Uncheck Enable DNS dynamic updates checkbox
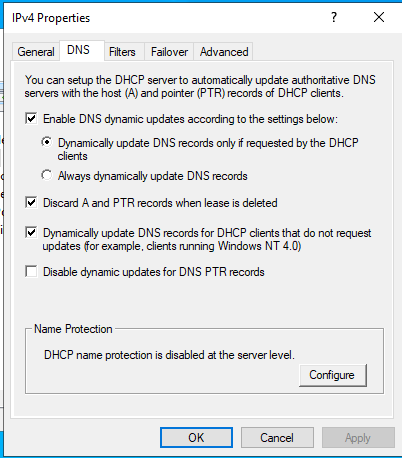 coord(31,119)
